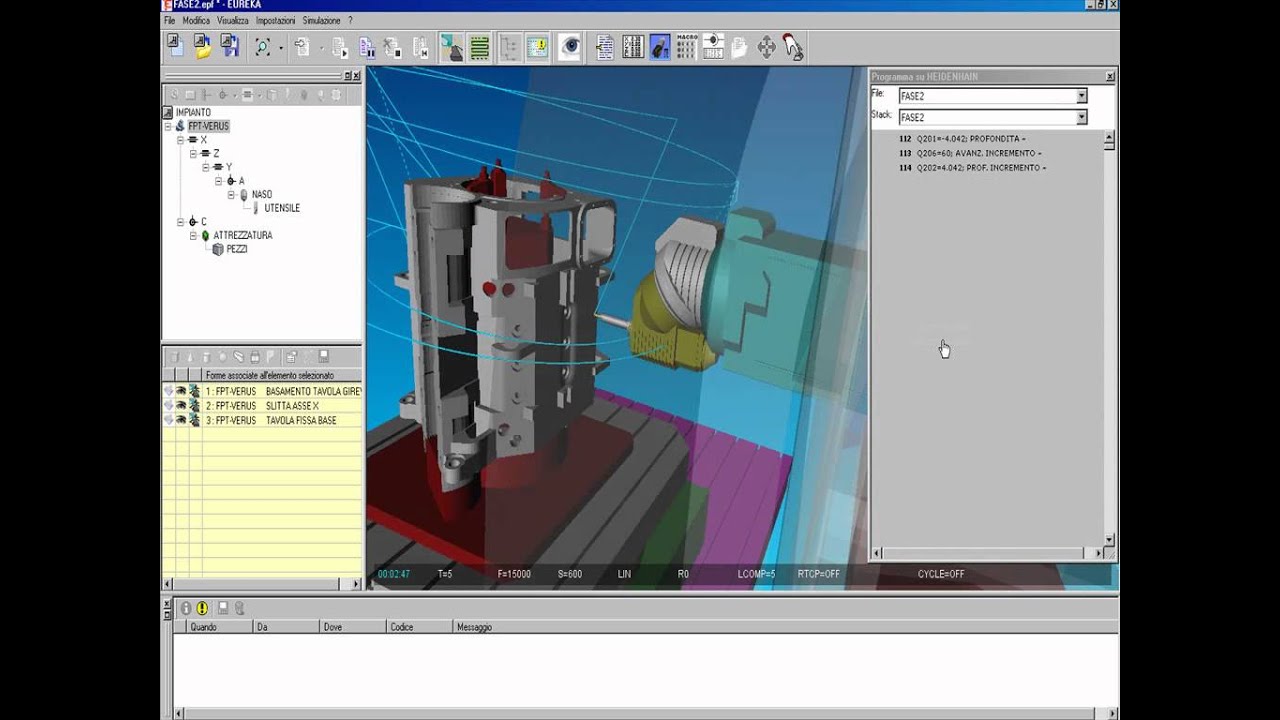The height and width of the screenshot is (720, 1280).
Task: Click the pause simulation page icon
Action: [x=366, y=47]
